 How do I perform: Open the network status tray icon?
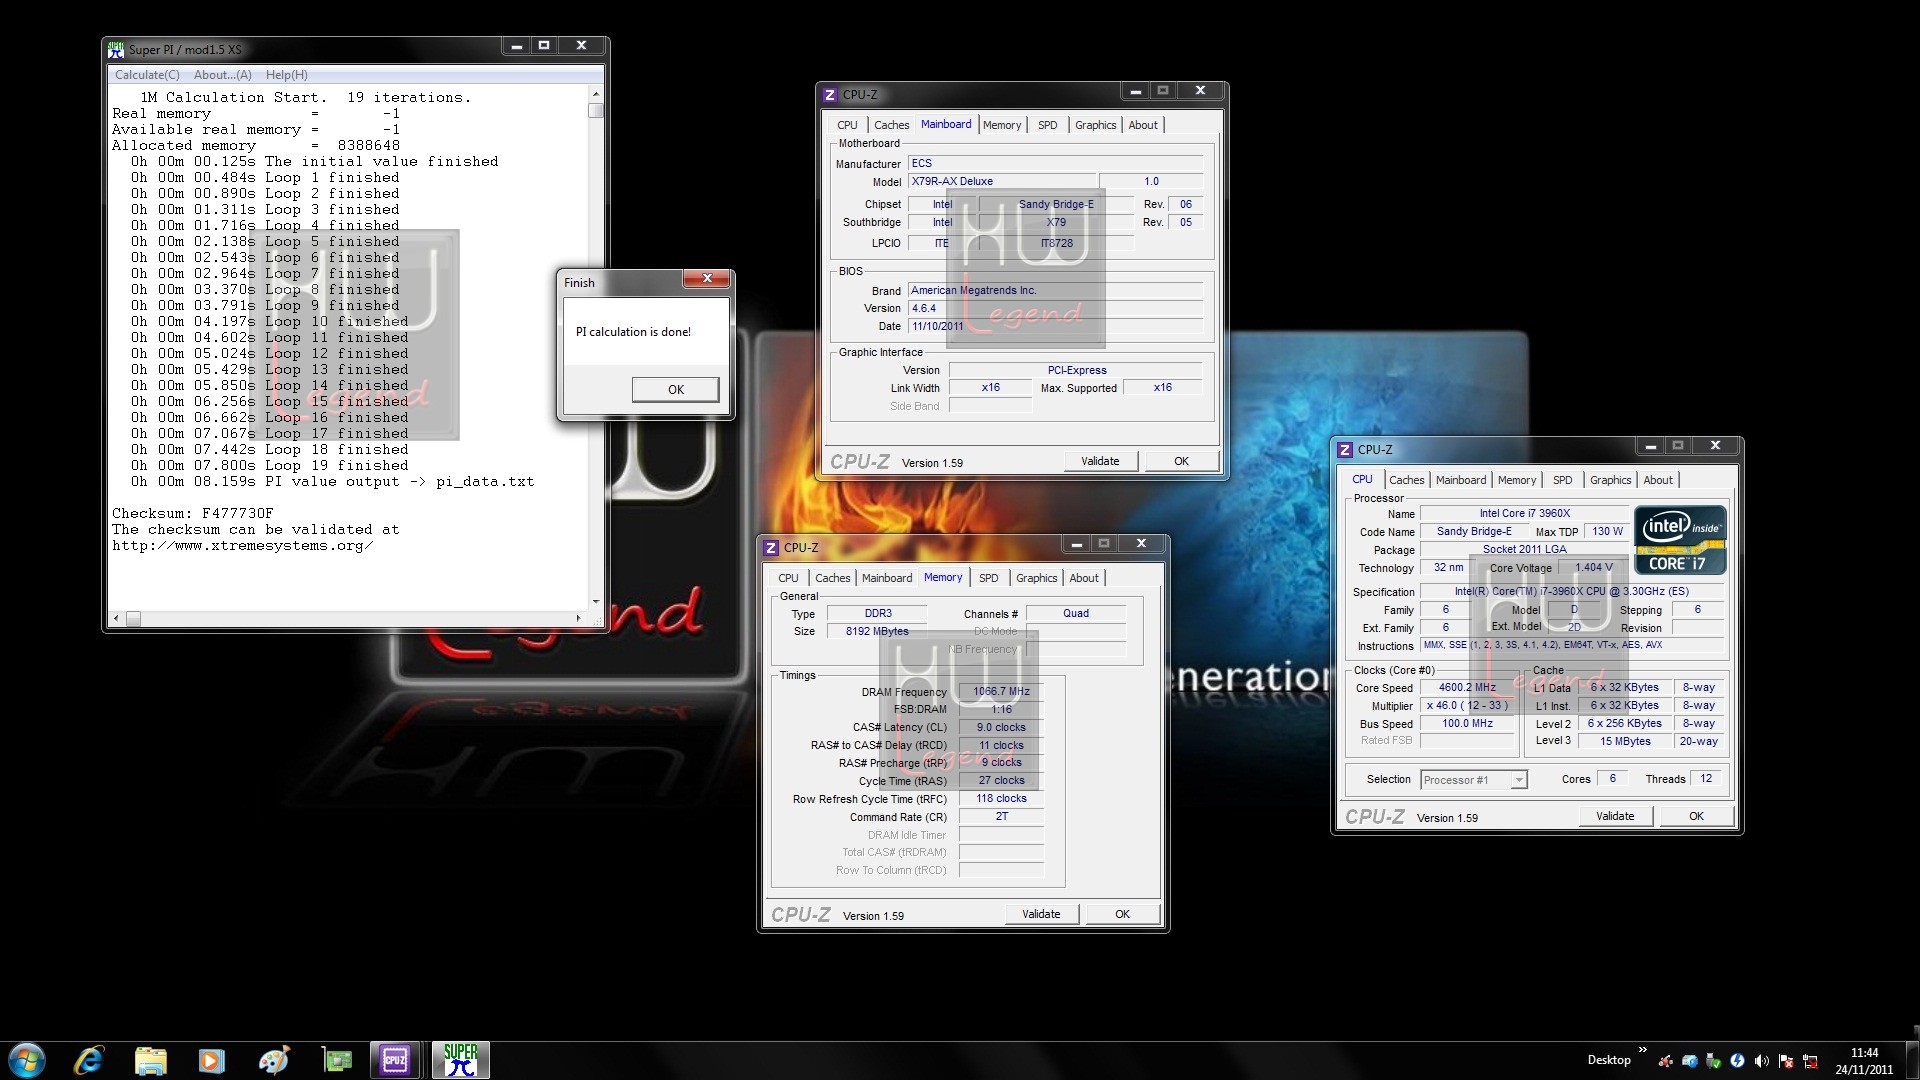[x=1810, y=1061]
